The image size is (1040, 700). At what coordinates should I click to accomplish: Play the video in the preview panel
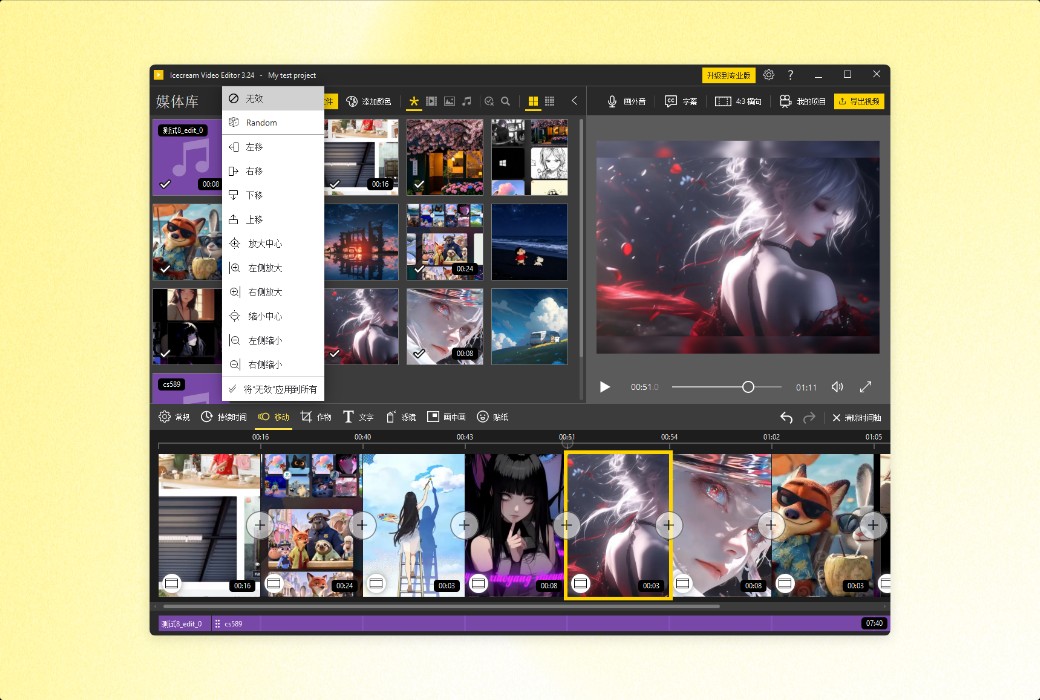604,386
